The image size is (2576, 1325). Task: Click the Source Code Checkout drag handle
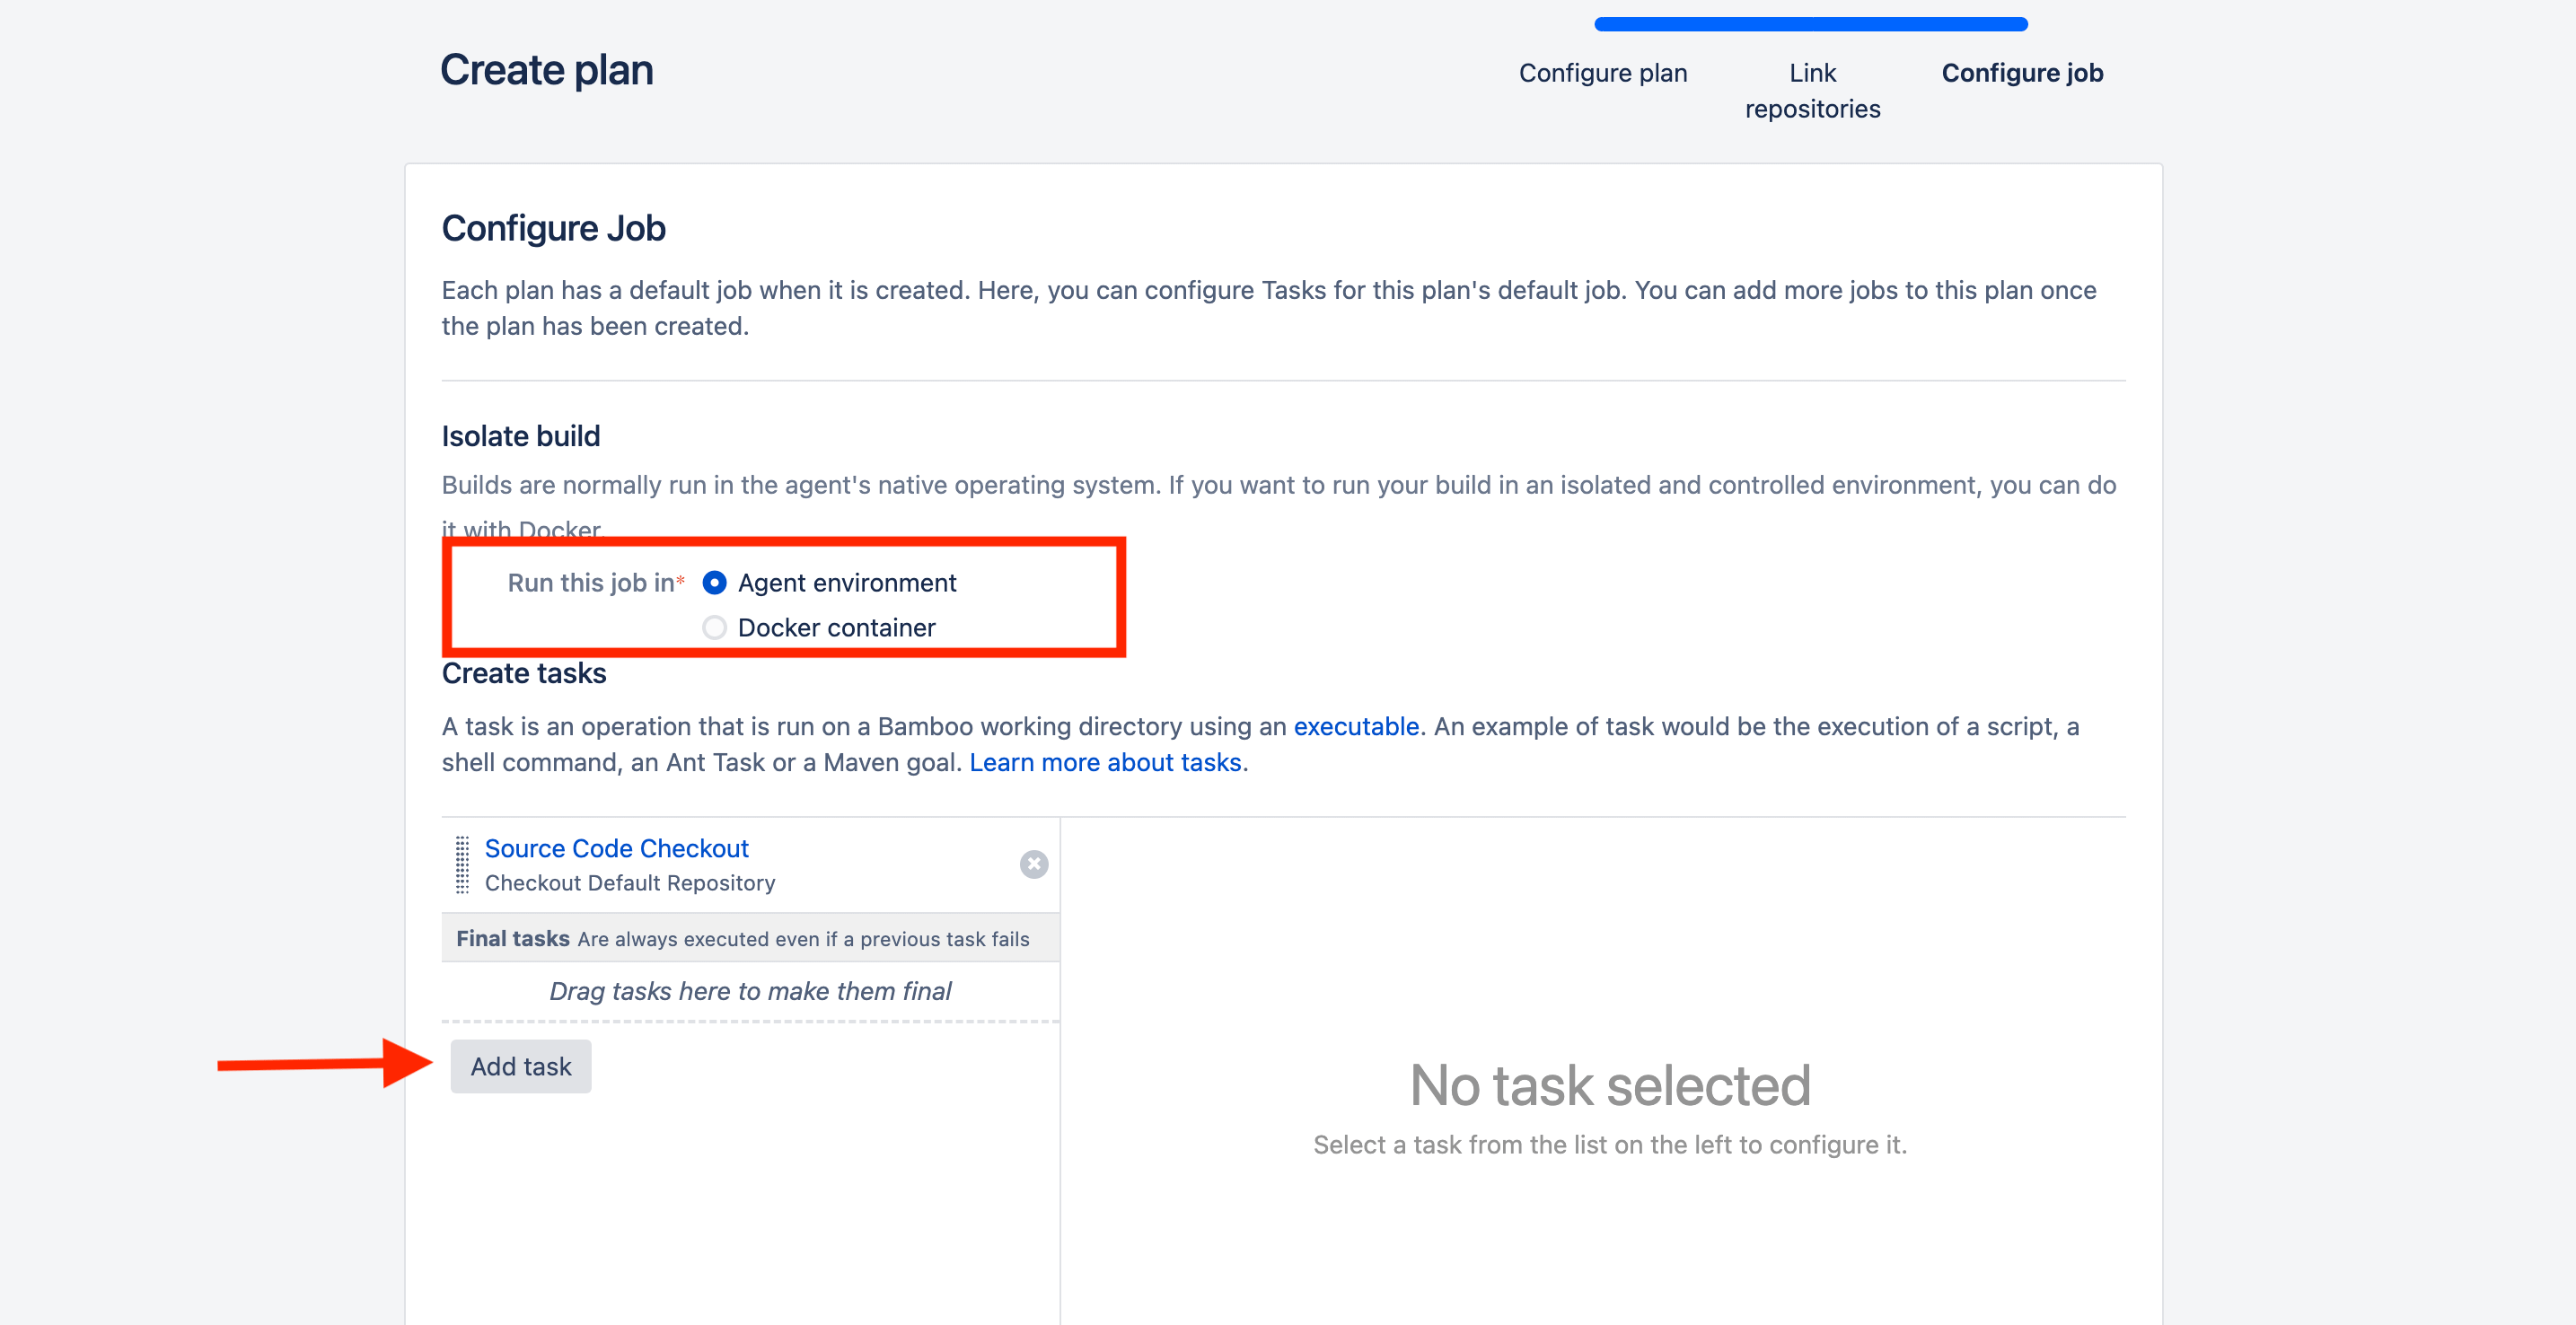coord(462,865)
